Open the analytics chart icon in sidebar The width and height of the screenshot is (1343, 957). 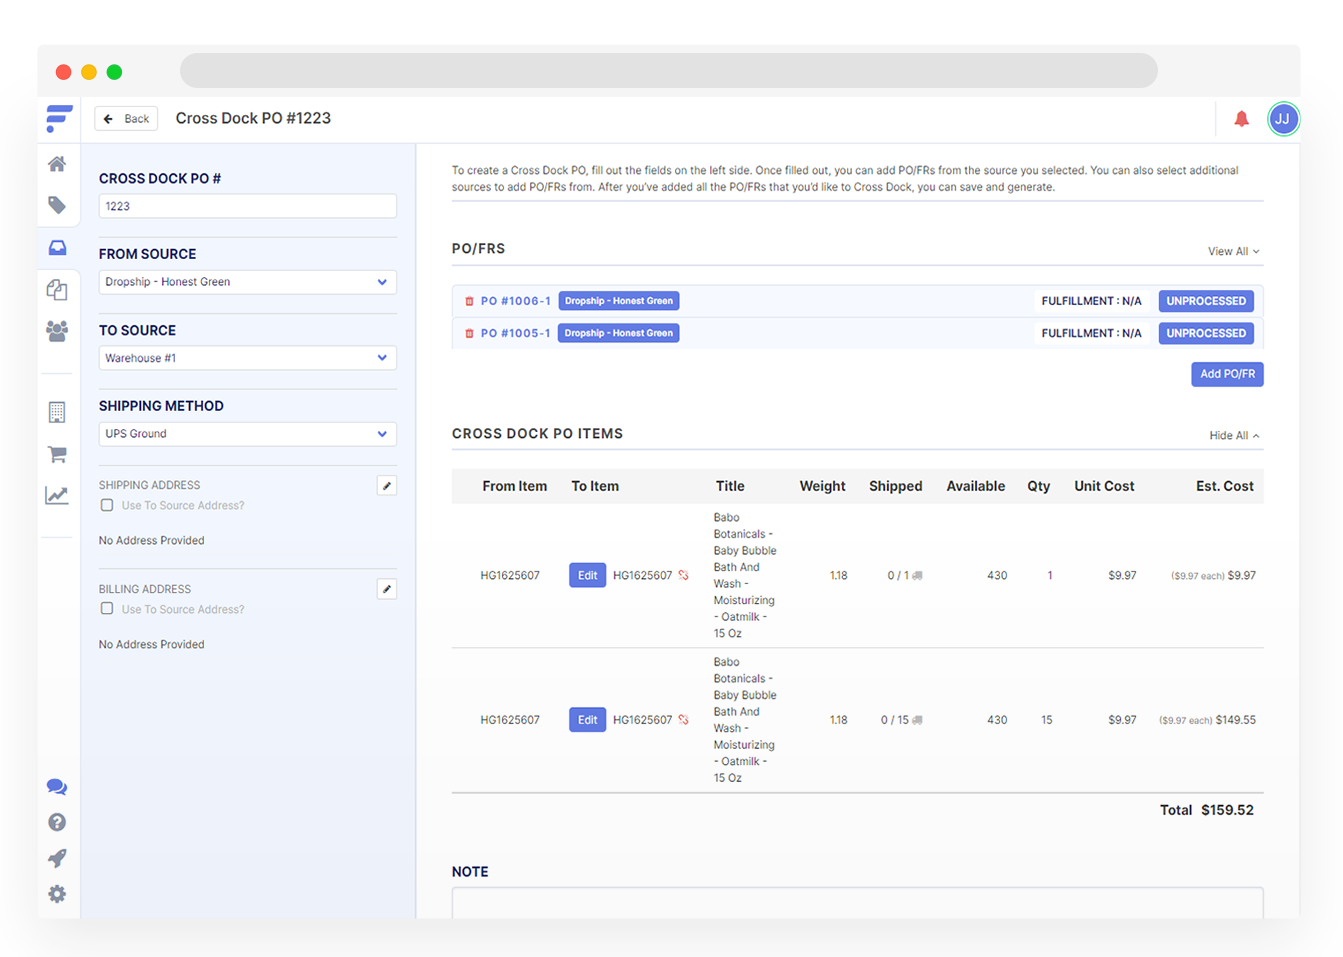(57, 495)
